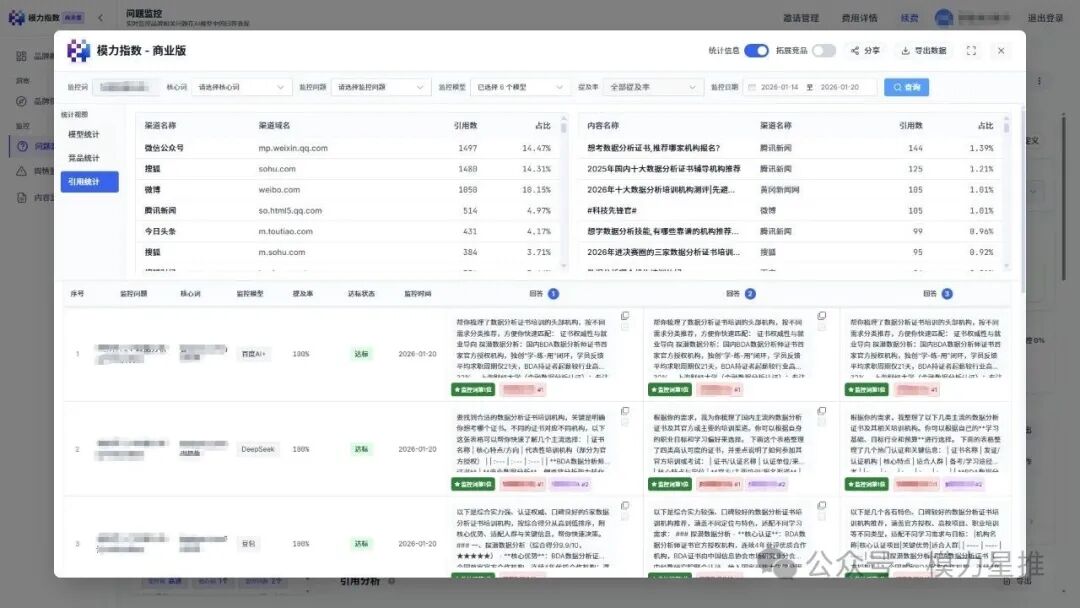Viewport: 1080px width, 608px height.
Task: Copy answer 2 of the DeepSeek row
Action: pyautogui.click(x=822, y=411)
